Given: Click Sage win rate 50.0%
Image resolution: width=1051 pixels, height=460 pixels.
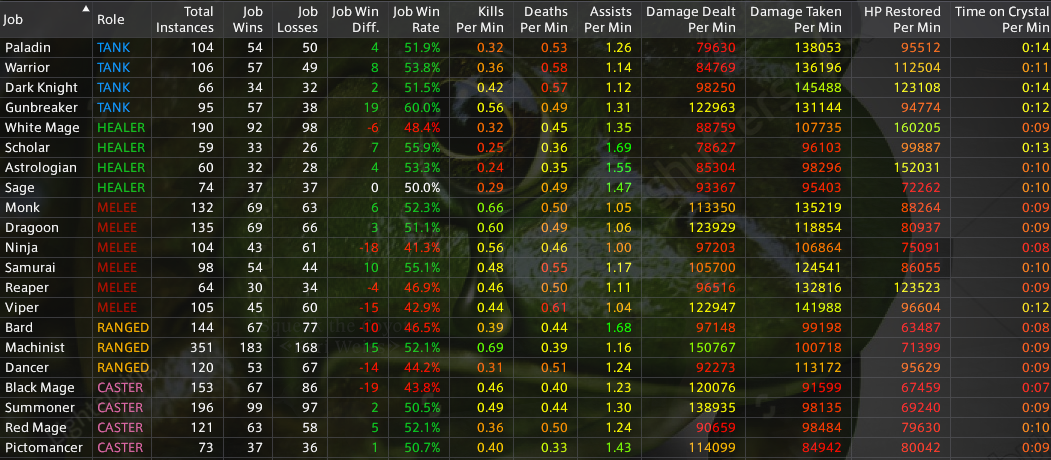Looking at the screenshot, I should [422, 188].
